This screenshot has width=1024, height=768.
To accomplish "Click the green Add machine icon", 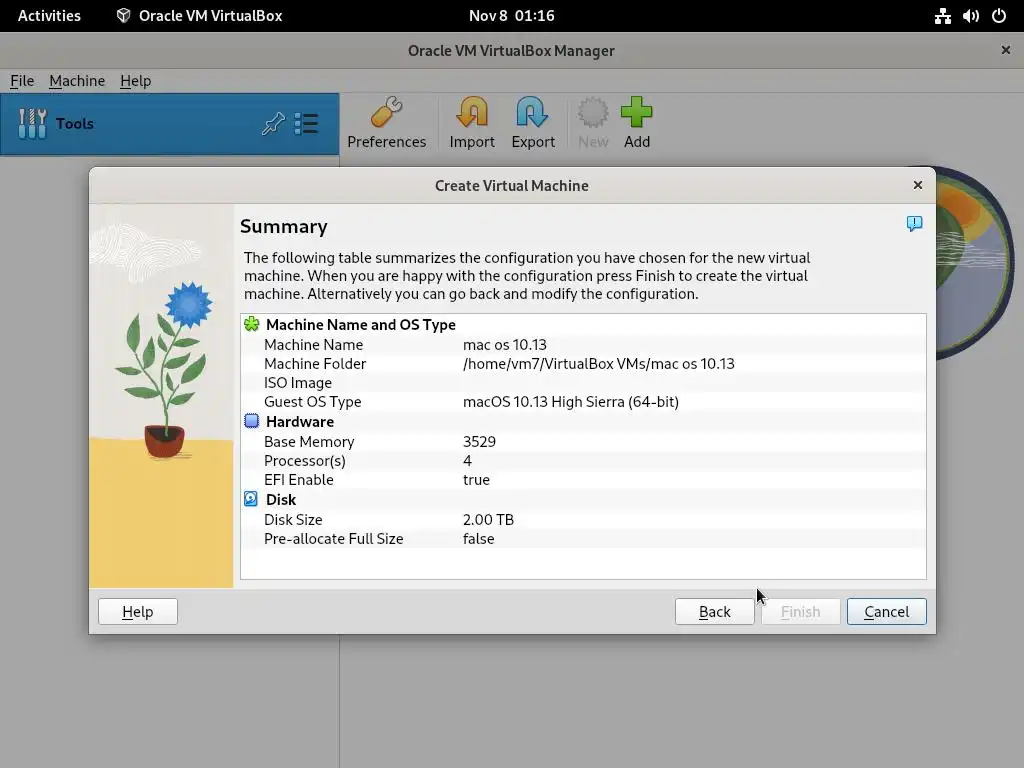I will [x=637, y=113].
